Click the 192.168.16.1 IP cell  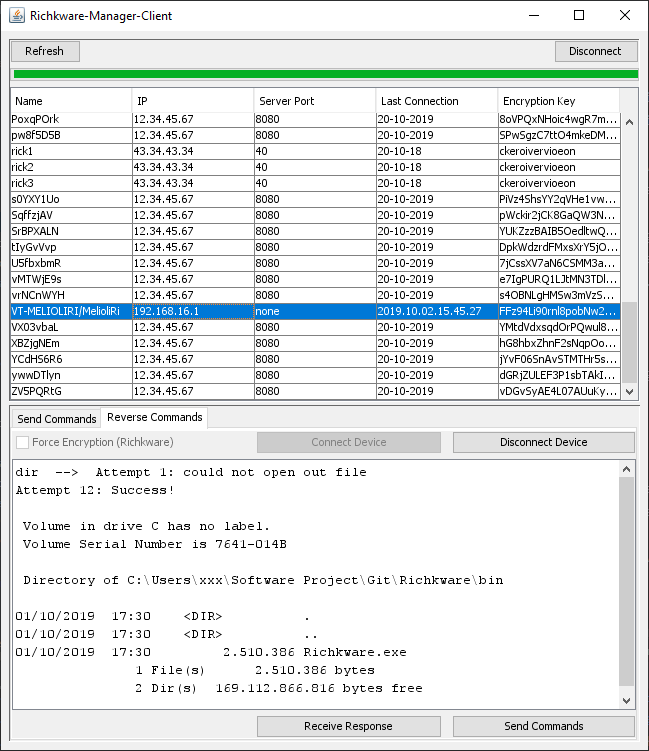pyautogui.click(x=193, y=311)
